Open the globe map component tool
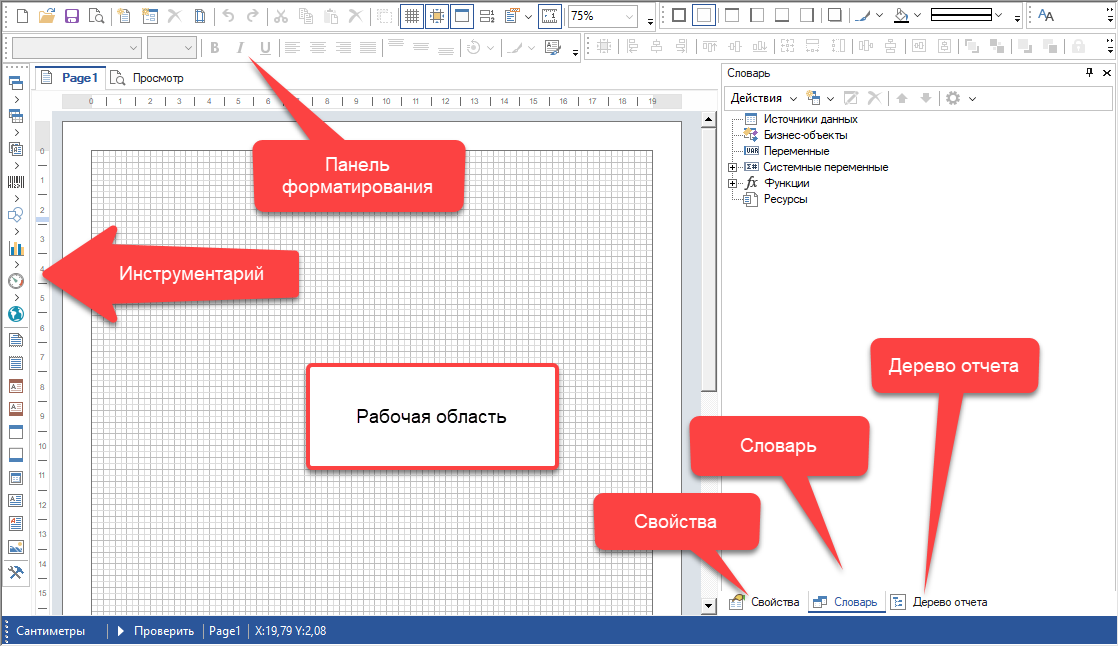Image resolution: width=1119 pixels, height=647 pixels. (x=16, y=314)
